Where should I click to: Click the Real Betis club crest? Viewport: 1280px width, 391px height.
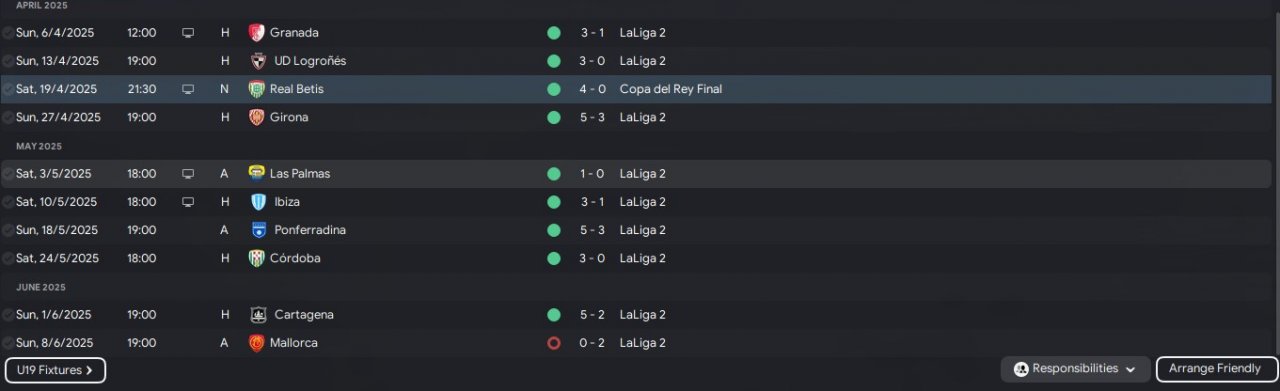click(257, 89)
